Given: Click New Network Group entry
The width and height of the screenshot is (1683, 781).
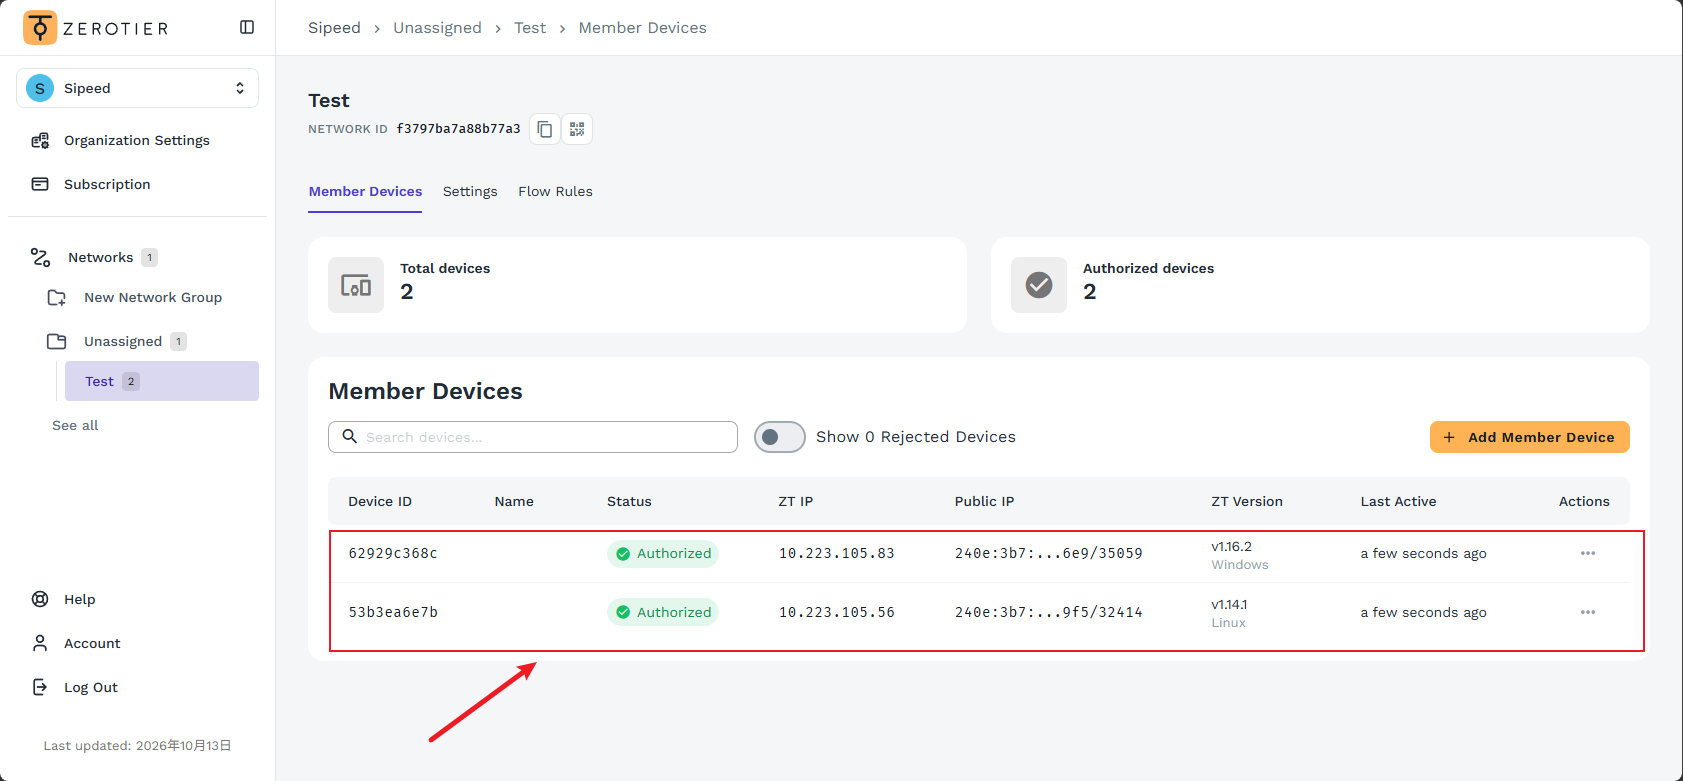Looking at the screenshot, I should click(x=153, y=297).
